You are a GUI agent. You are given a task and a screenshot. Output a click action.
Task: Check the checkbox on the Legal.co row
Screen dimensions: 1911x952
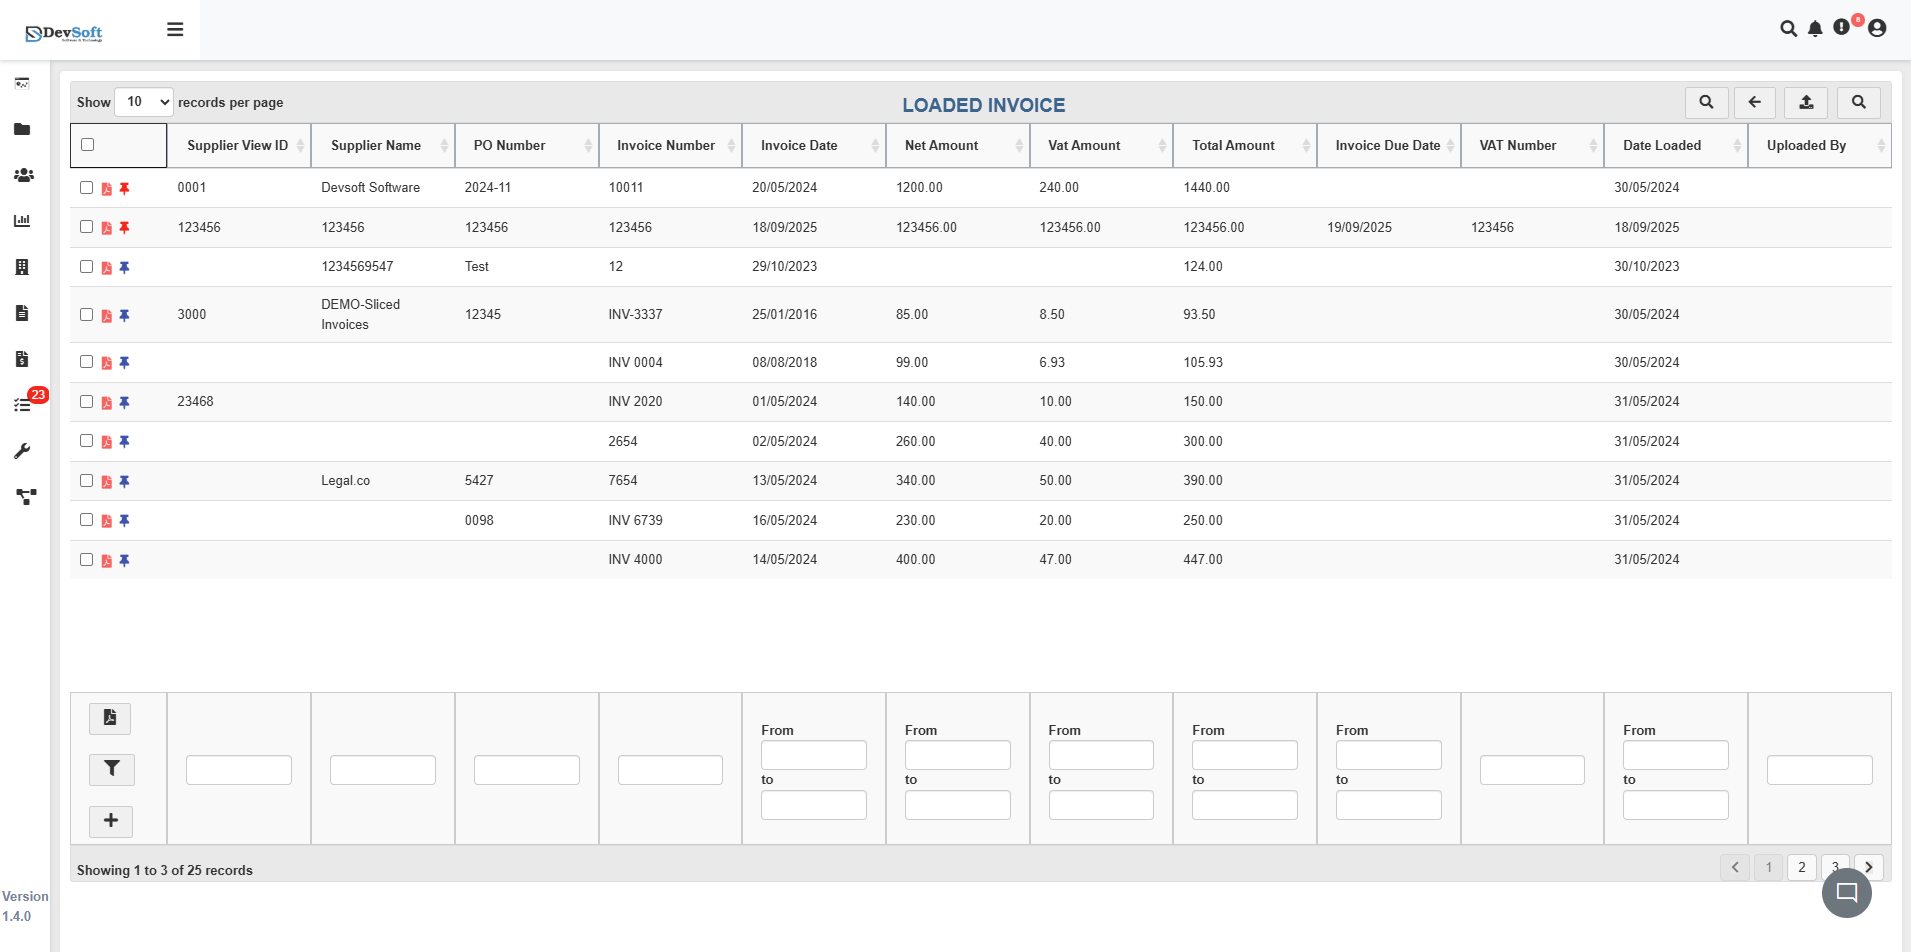pos(86,481)
